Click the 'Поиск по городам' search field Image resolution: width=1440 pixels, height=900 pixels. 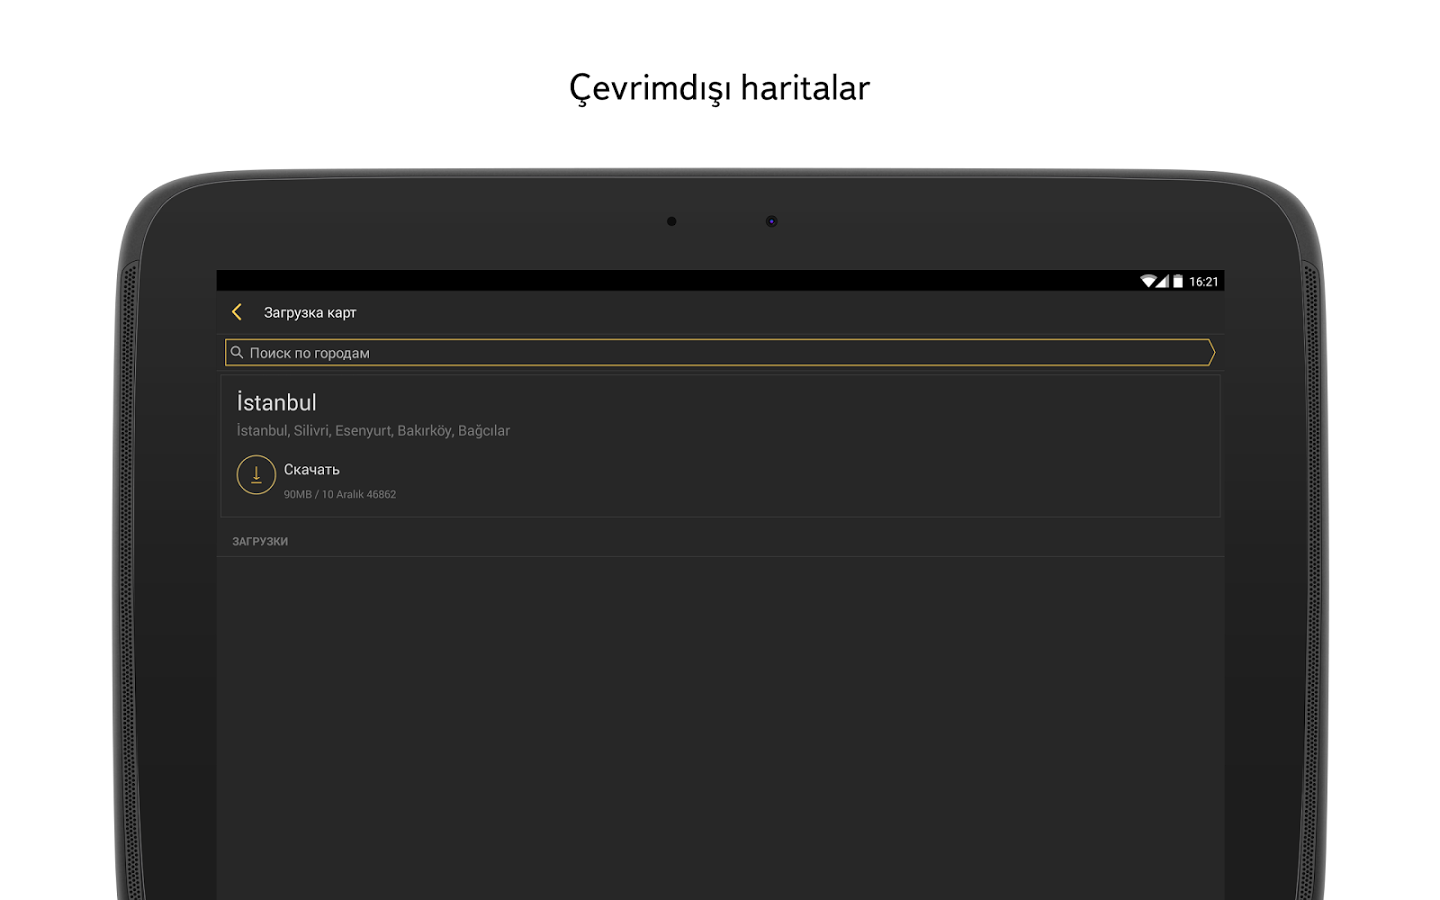pos(720,352)
